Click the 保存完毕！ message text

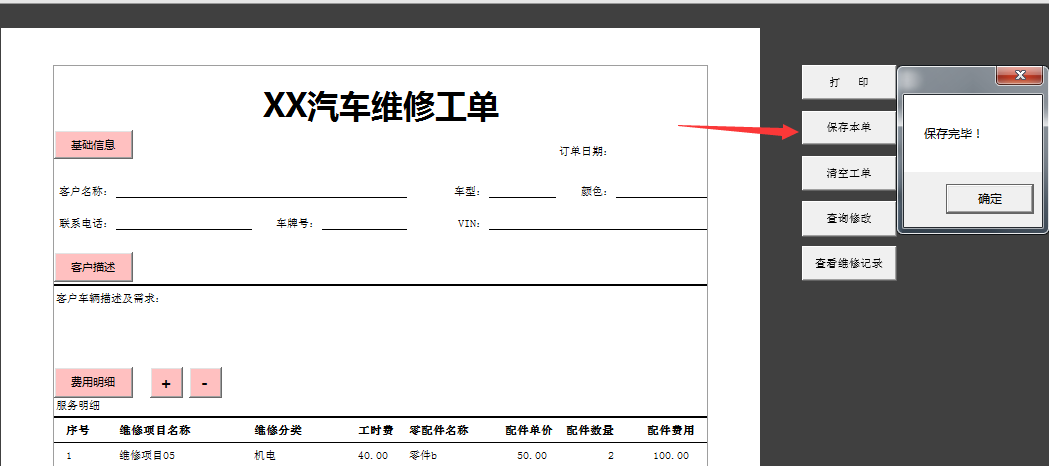pyautogui.click(x=953, y=134)
